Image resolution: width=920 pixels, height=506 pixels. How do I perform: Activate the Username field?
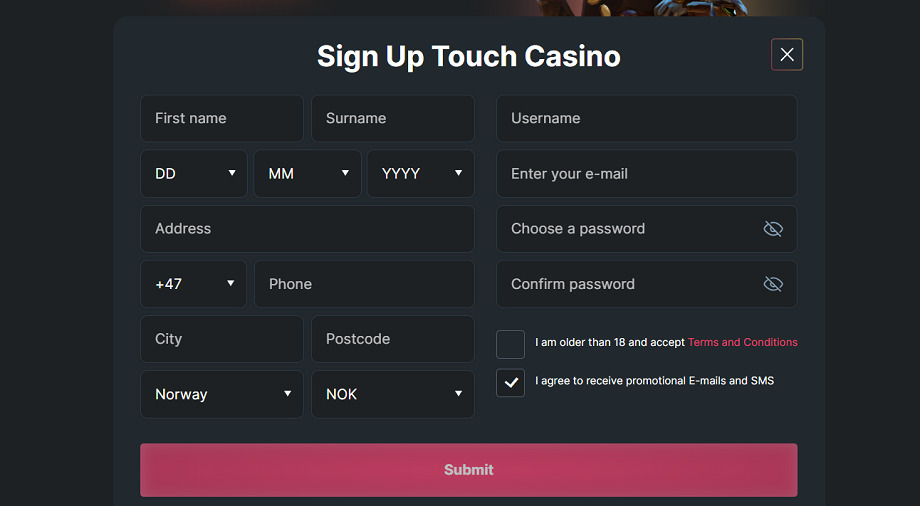pos(647,119)
